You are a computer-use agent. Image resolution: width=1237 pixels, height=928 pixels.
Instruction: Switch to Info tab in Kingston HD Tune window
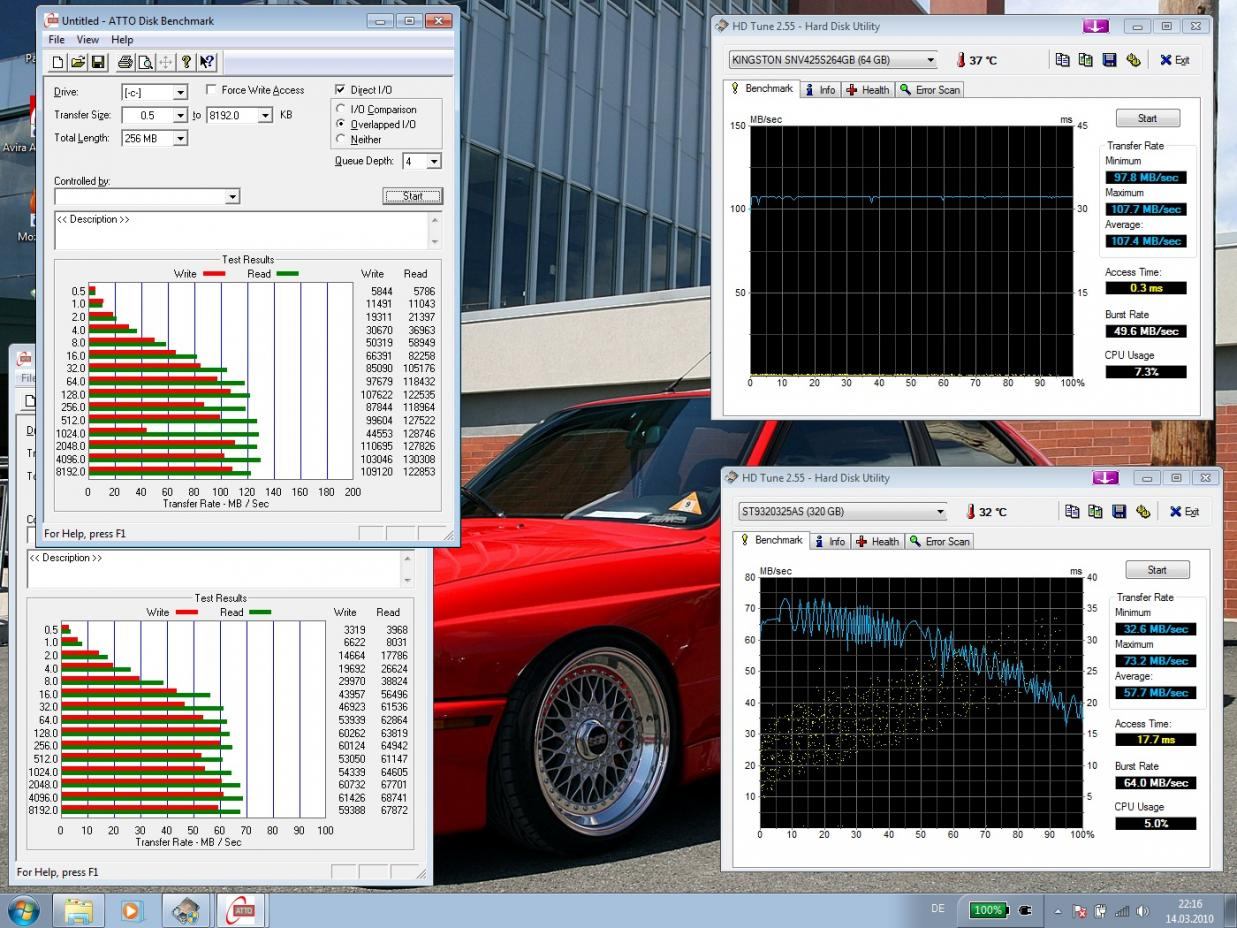coord(820,90)
